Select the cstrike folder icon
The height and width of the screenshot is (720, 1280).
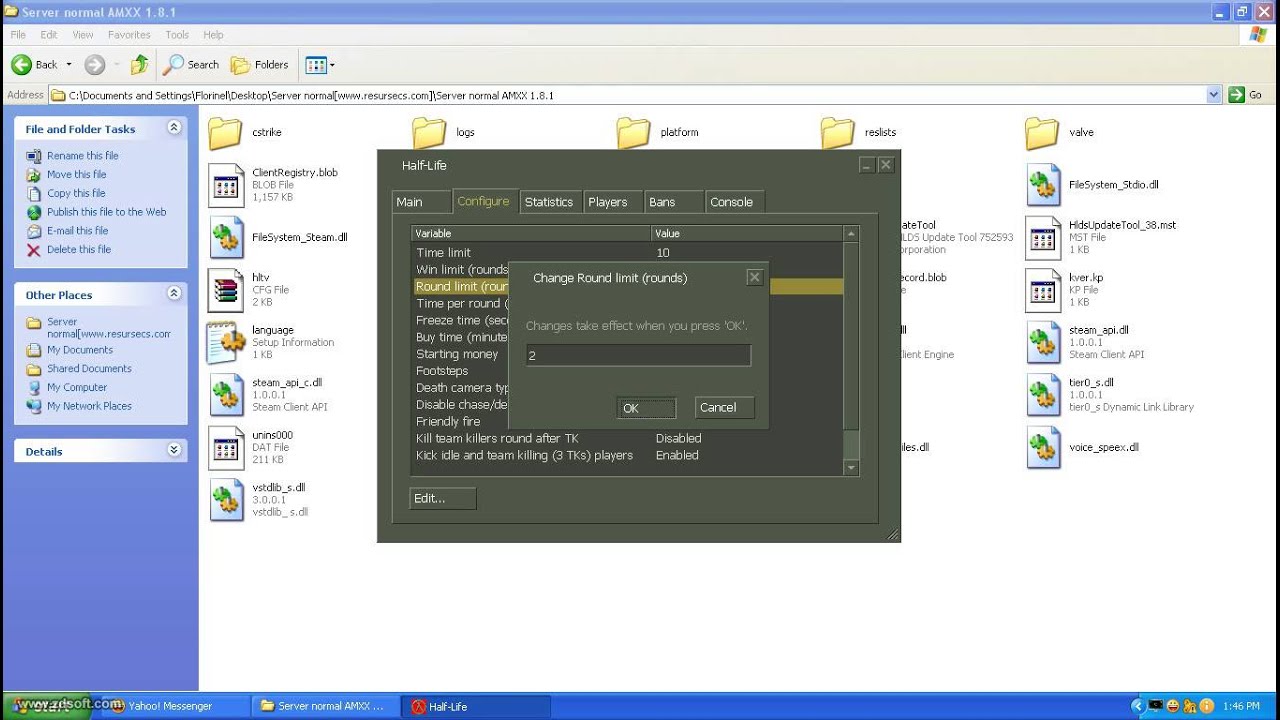pos(225,133)
